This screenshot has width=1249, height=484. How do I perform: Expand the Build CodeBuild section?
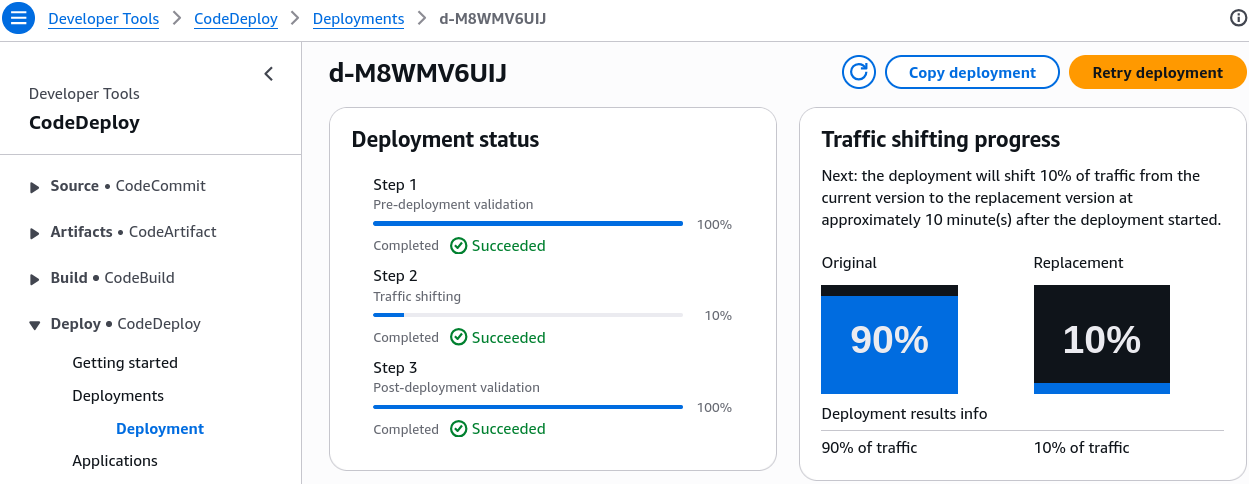[36, 278]
